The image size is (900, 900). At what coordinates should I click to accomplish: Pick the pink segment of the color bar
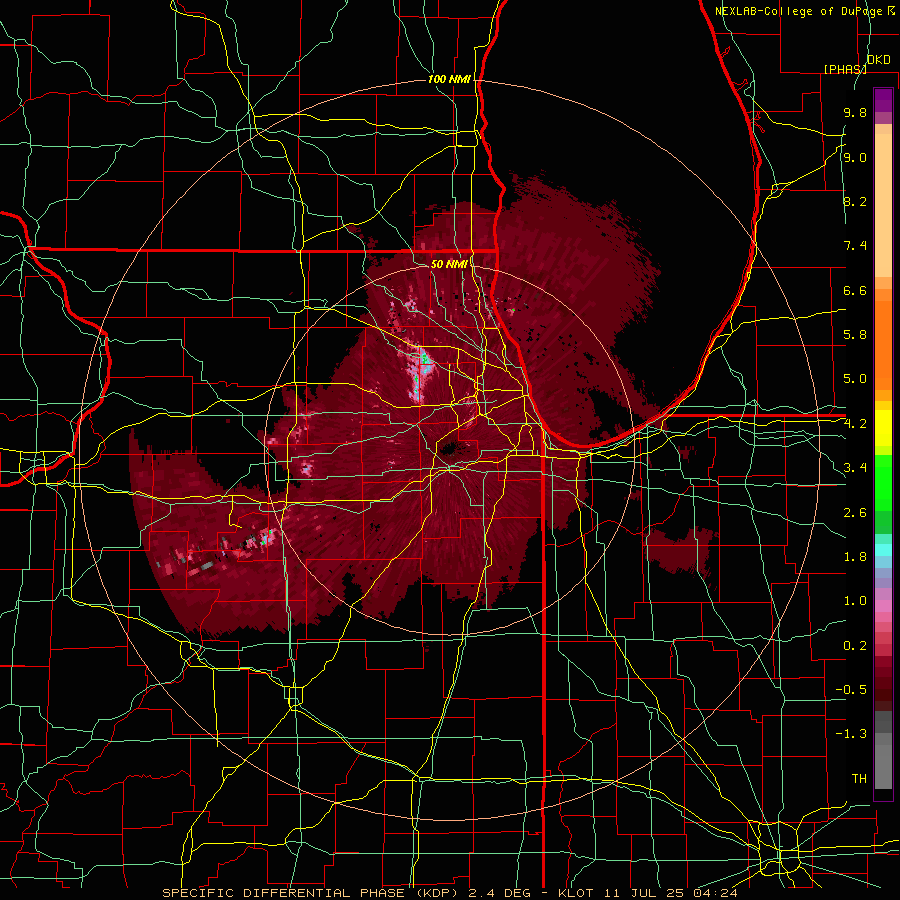[883, 606]
